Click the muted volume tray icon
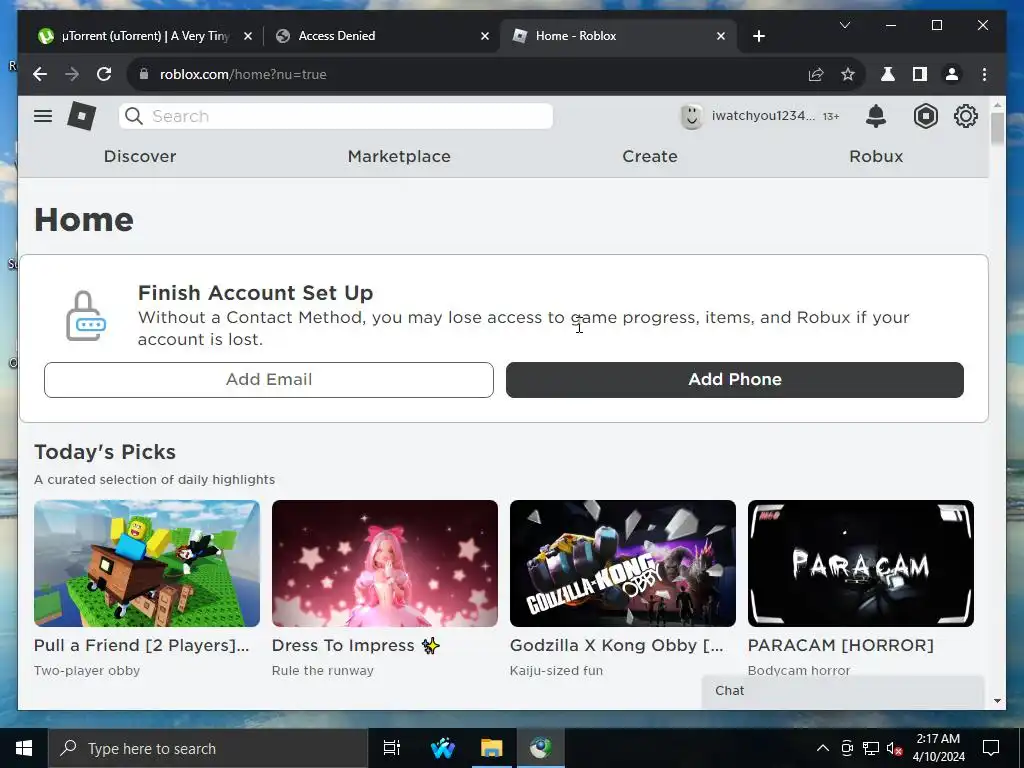Viewport: 1024px width, 768px height. pos(895,748)
